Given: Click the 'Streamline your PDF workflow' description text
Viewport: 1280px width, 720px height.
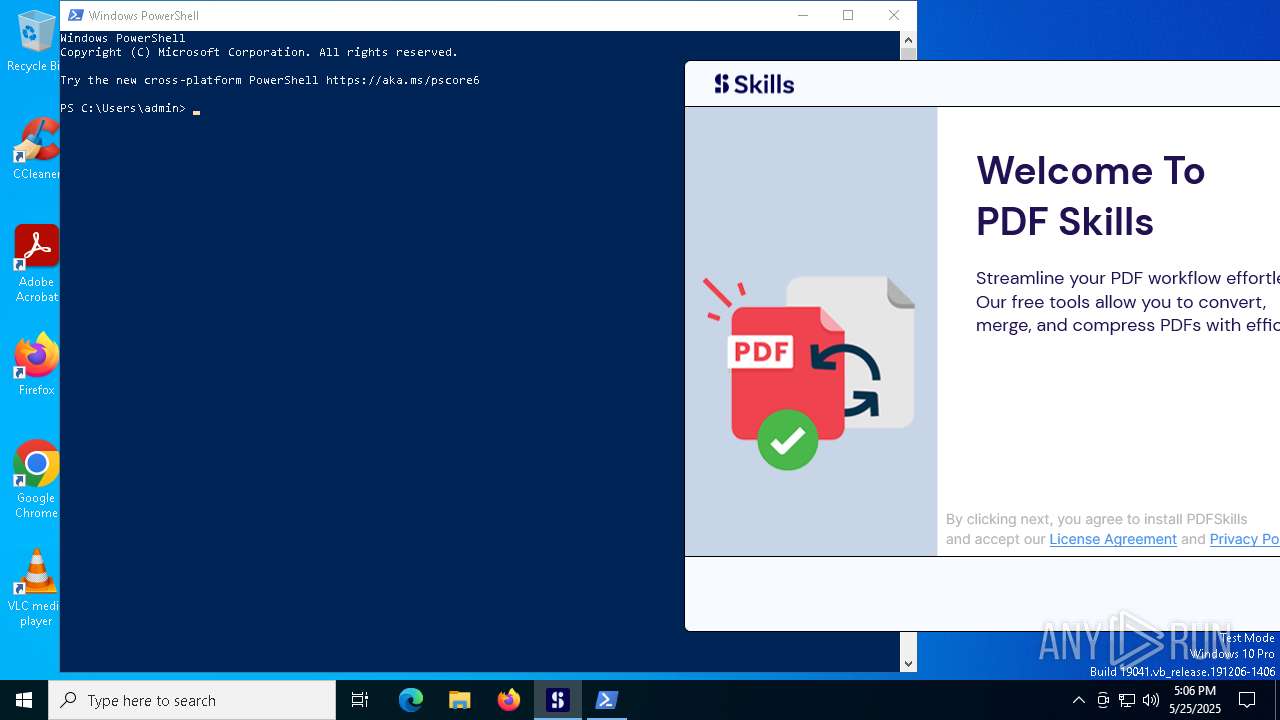Looking at the screenshot, I should click(x=1128, y=301).
